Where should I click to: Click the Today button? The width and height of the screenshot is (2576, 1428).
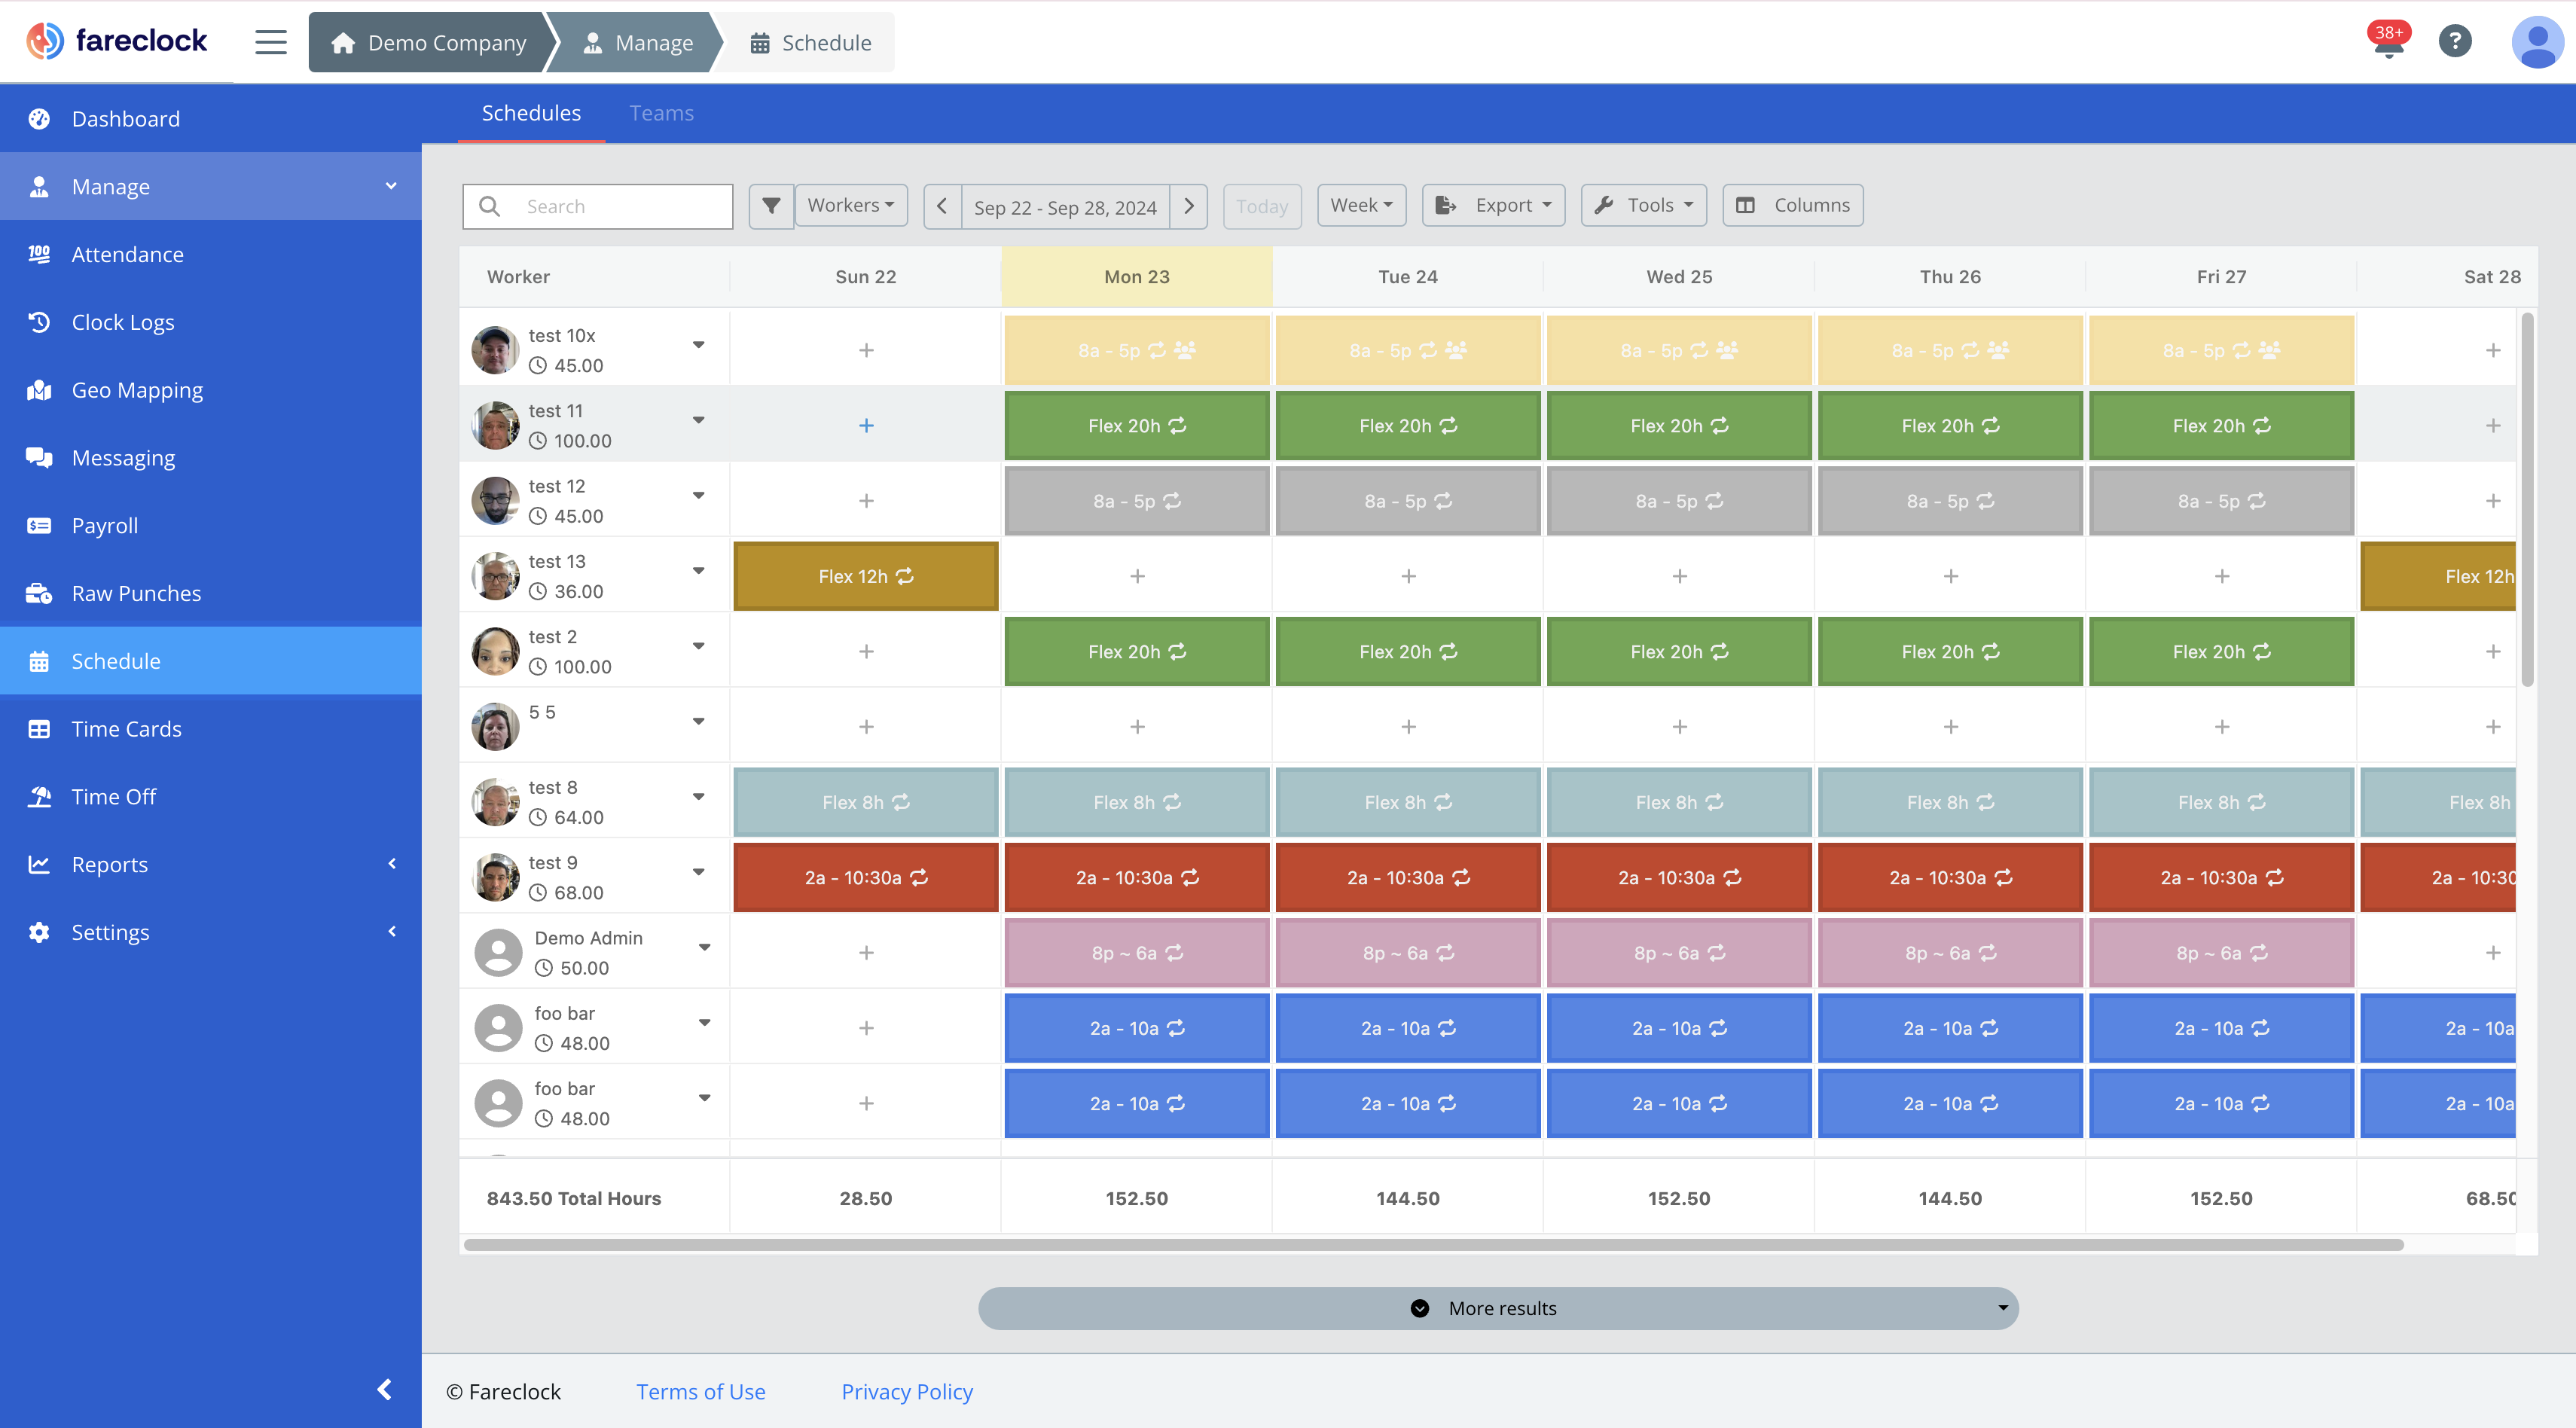point(1262,206)
